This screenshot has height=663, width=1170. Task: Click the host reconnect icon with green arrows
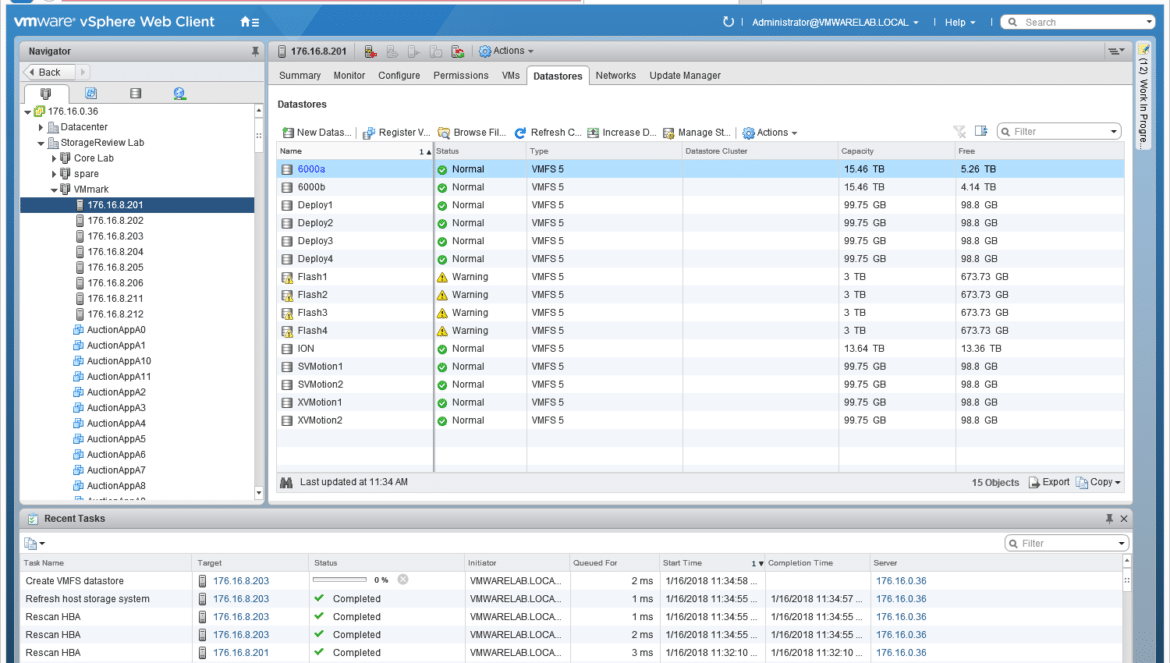click(x=458, y=51)
